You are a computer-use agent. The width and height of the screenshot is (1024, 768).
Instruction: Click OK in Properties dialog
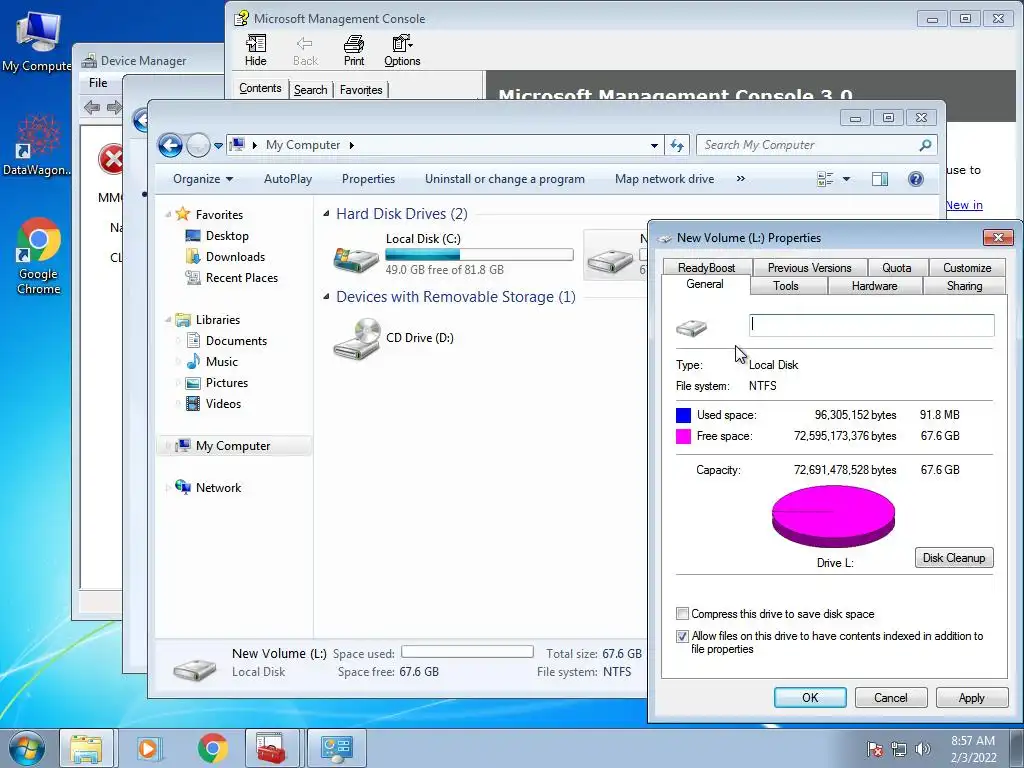point(810,697)
